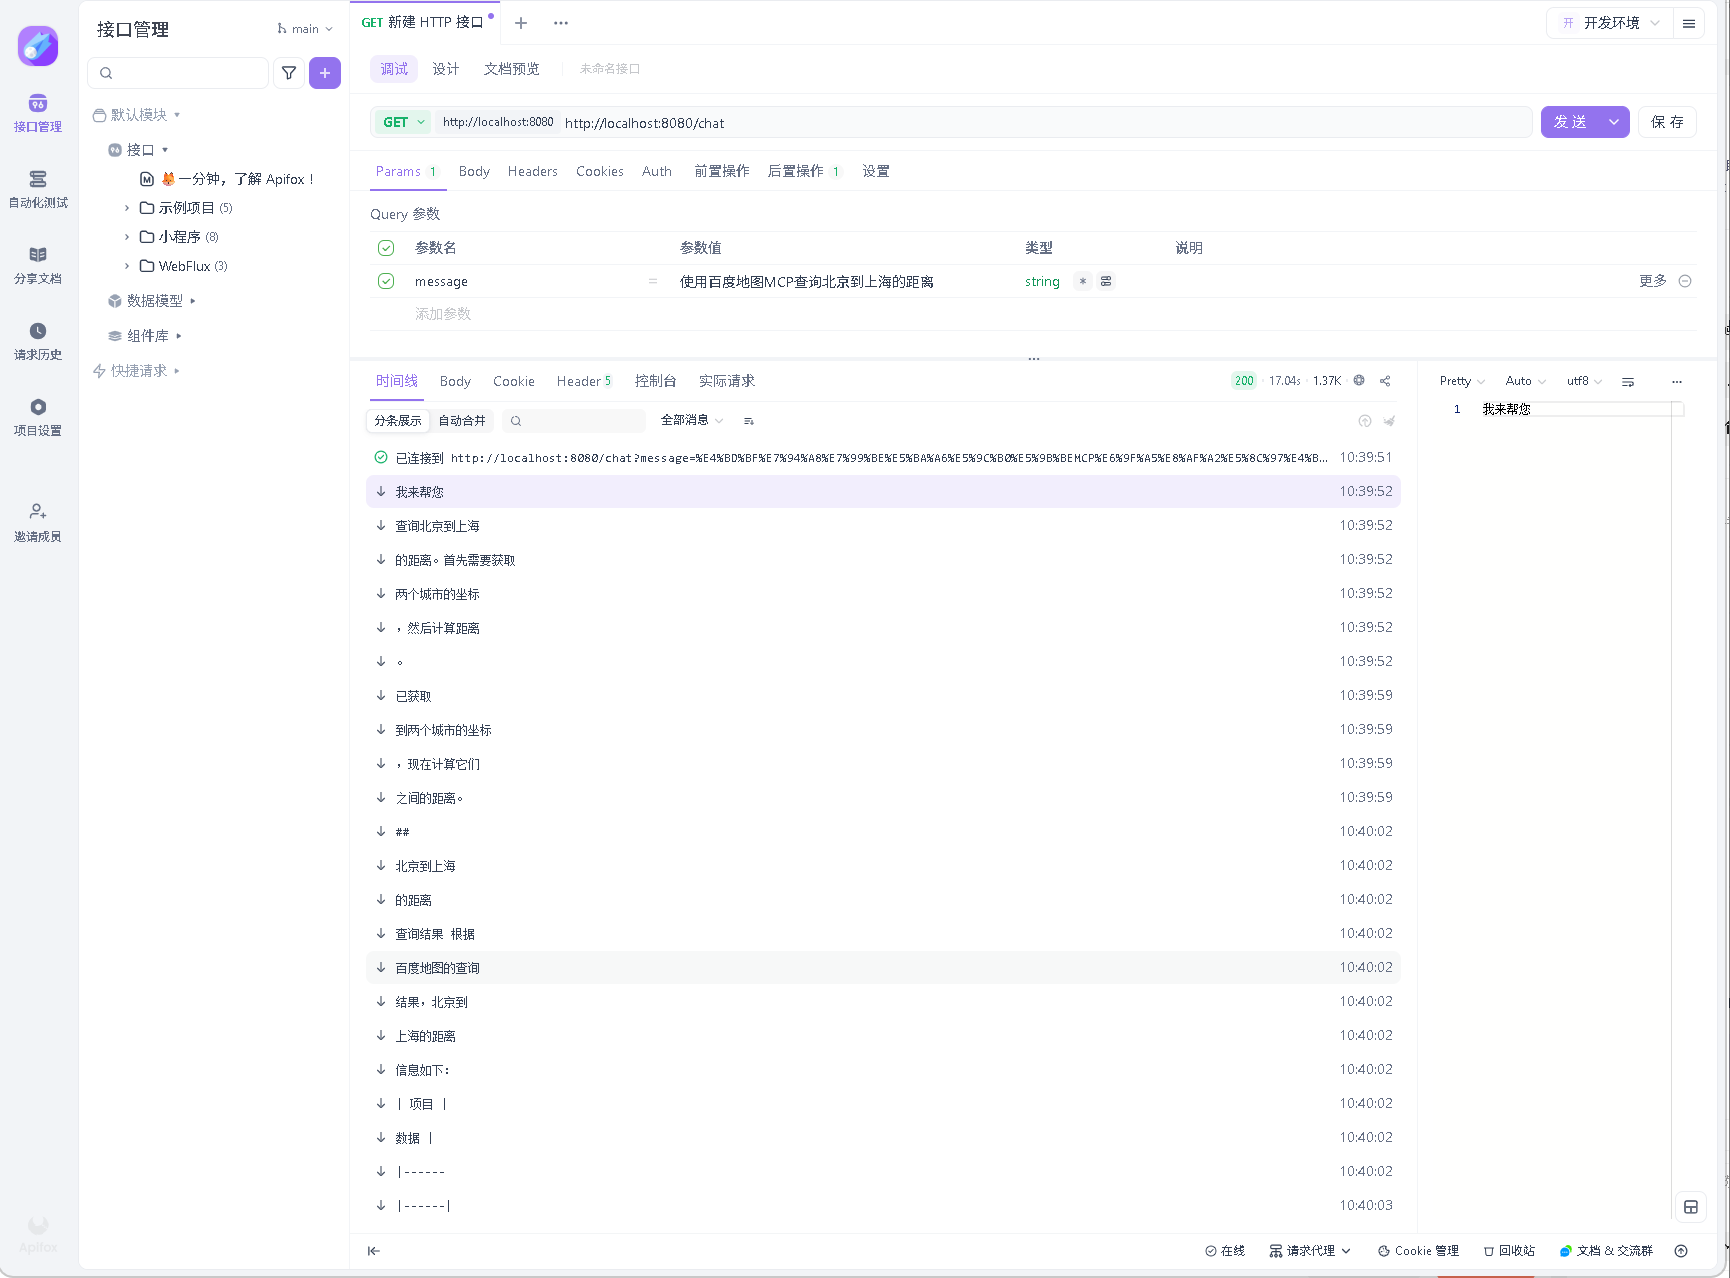The image size is (1730, 1278).
Task: Collapse the sidebar with the bottom-left arrow icon
Action: tap(374, 1251)
